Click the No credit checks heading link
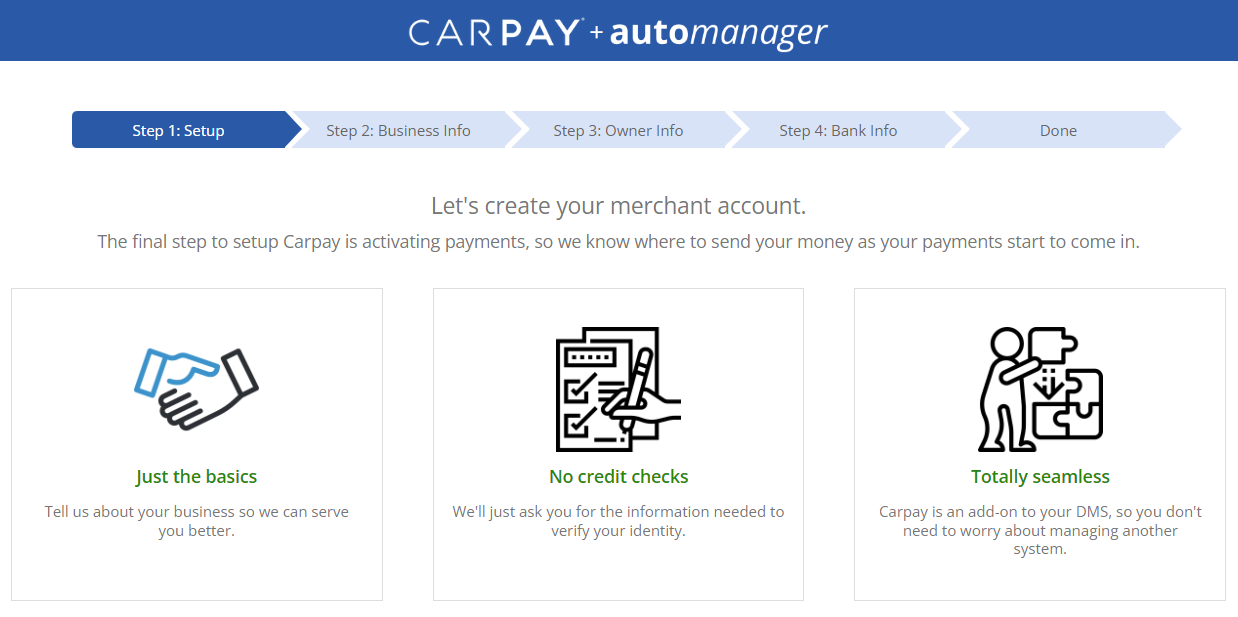The height and width of the screenshot is (617, 1238). coord(618,477)
